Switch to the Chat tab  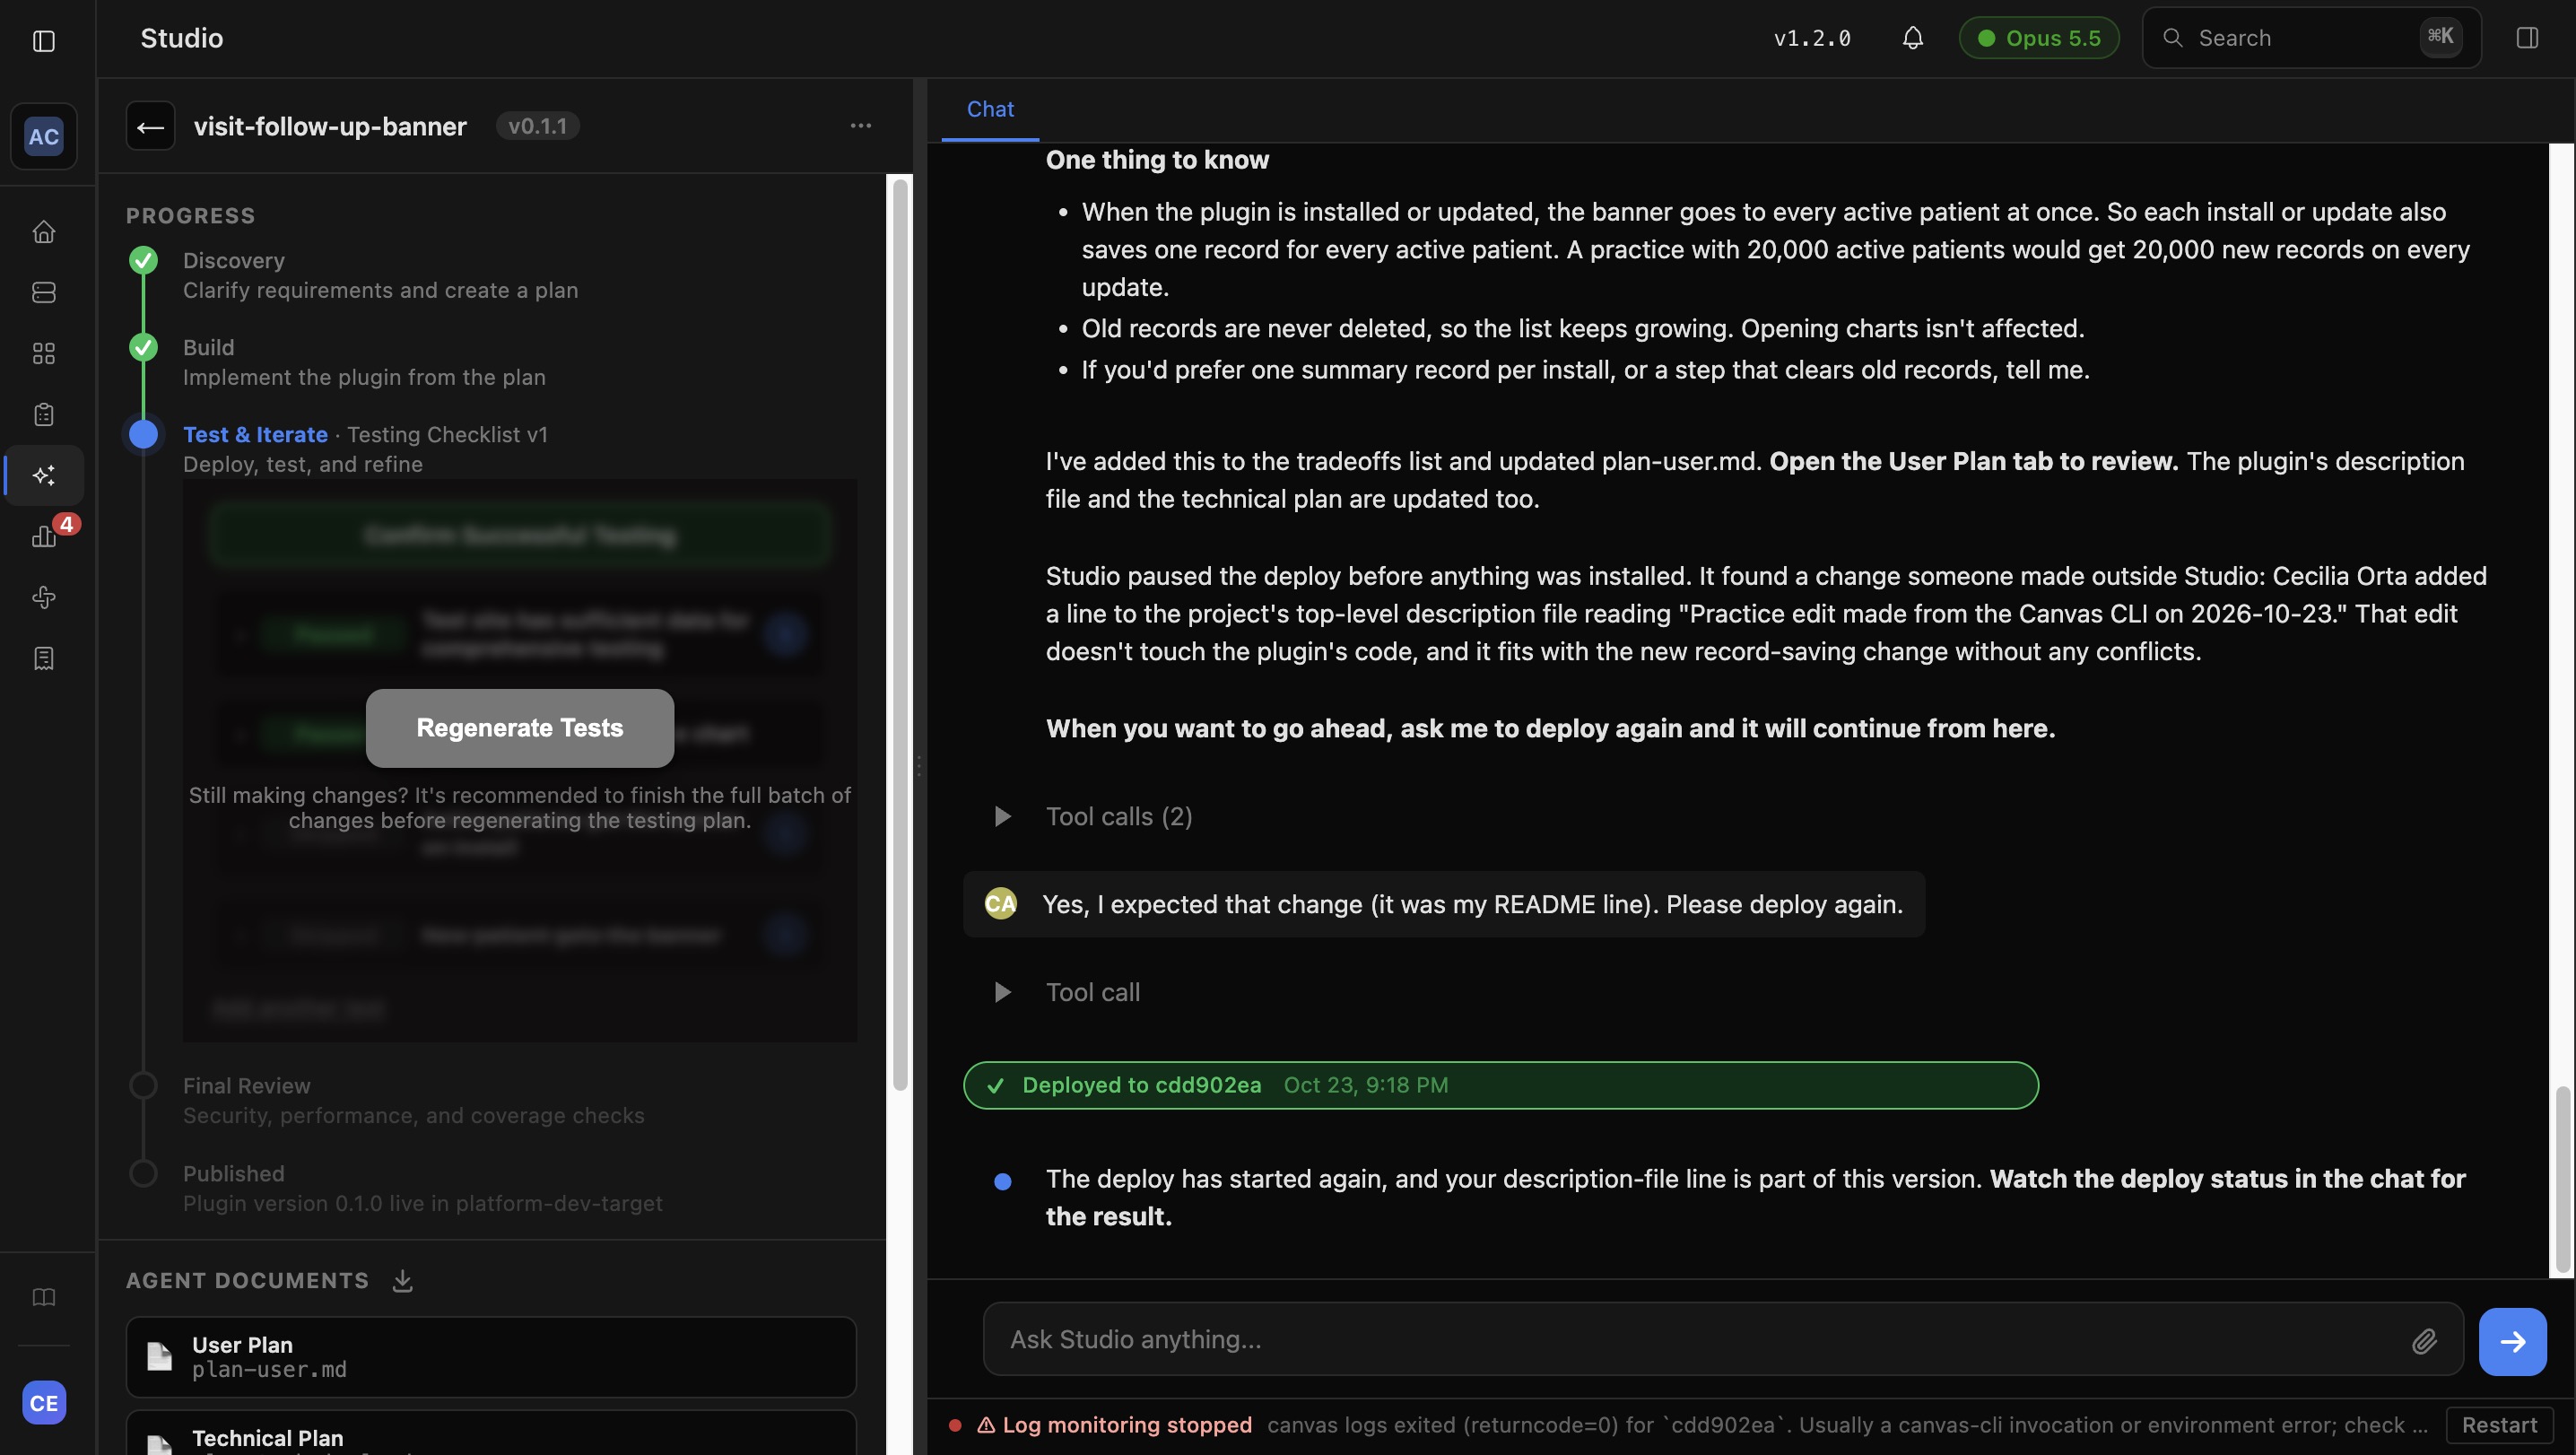(990, 109)
